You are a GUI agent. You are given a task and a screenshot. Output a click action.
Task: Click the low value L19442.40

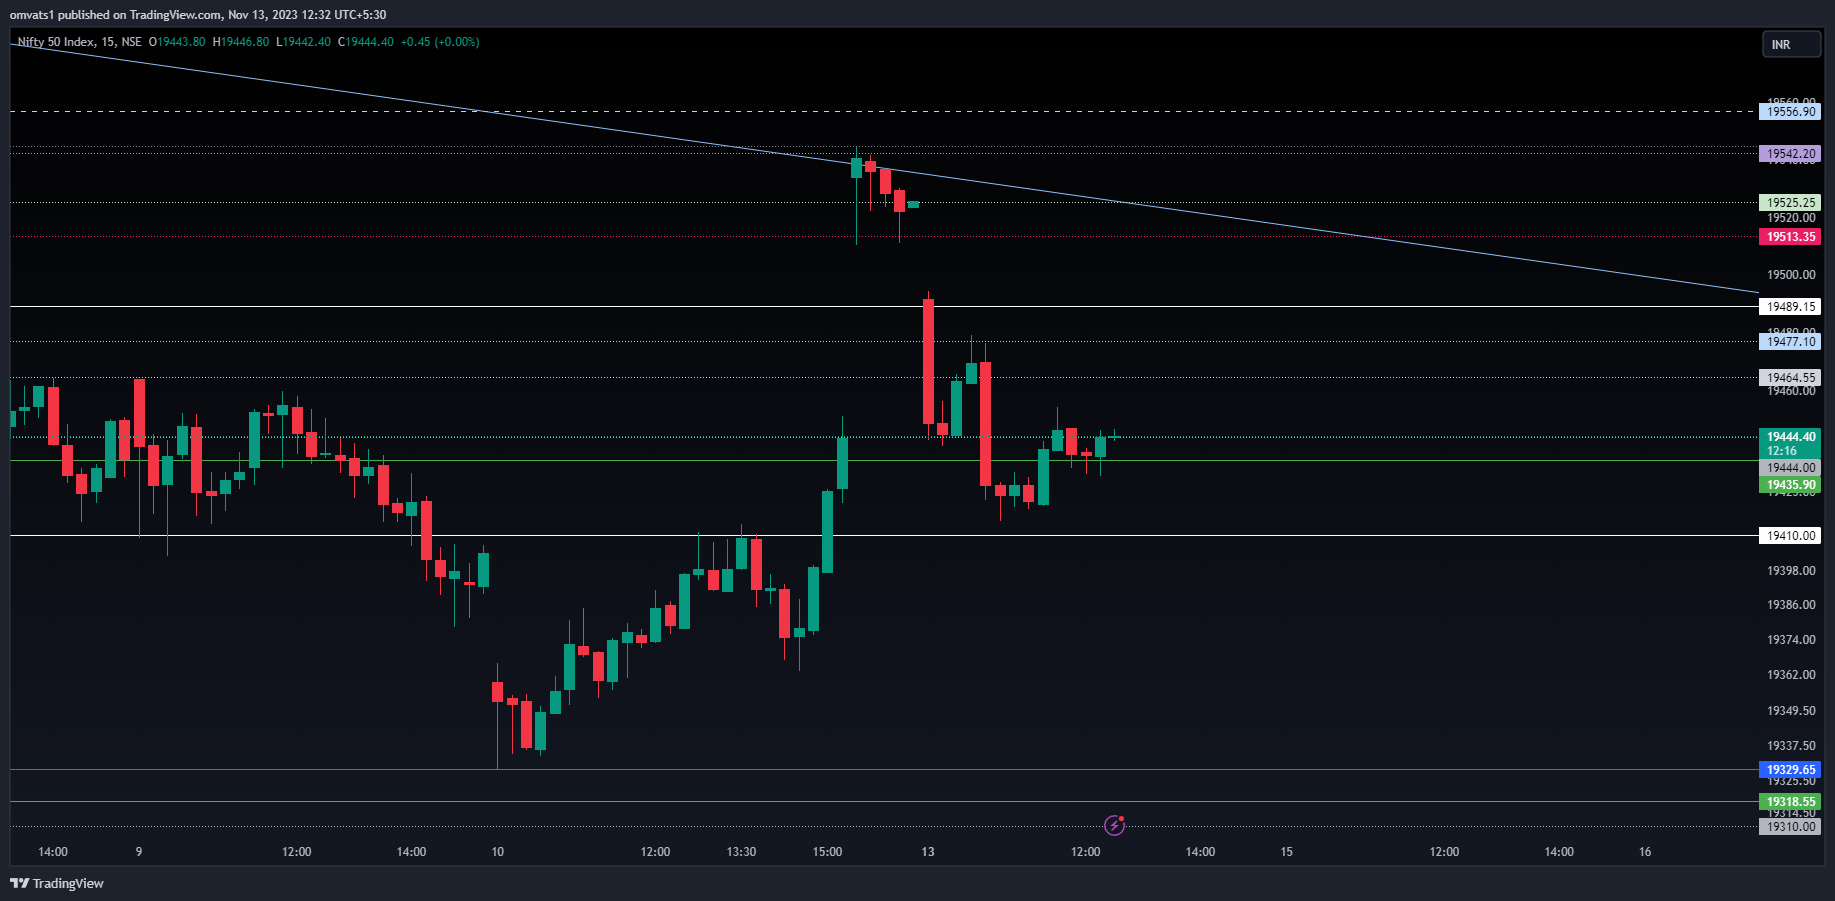pyautogui.click(x=303, y=42)
